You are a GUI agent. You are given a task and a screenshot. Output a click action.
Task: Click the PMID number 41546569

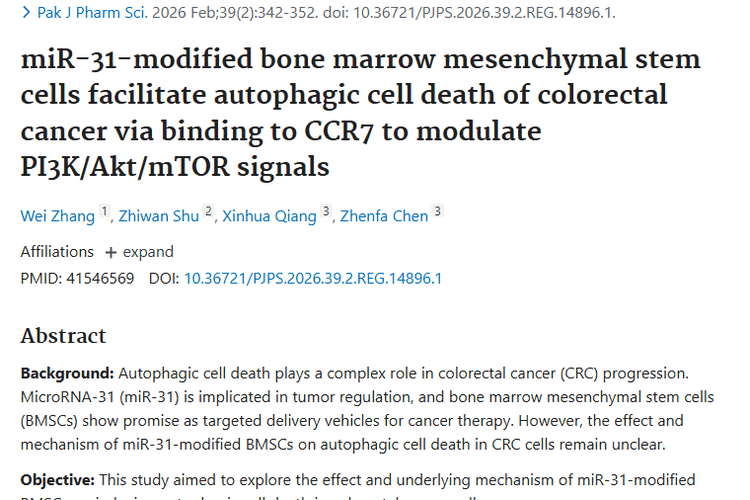pos(99,278)
